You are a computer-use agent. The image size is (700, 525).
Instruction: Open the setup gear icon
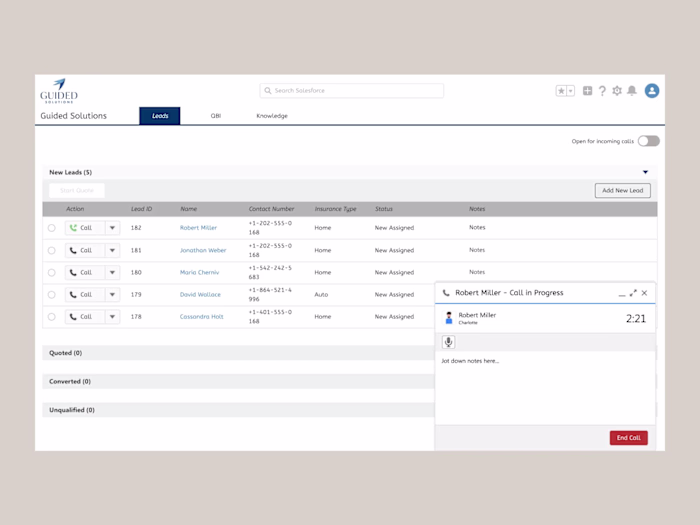coord(617,91)
